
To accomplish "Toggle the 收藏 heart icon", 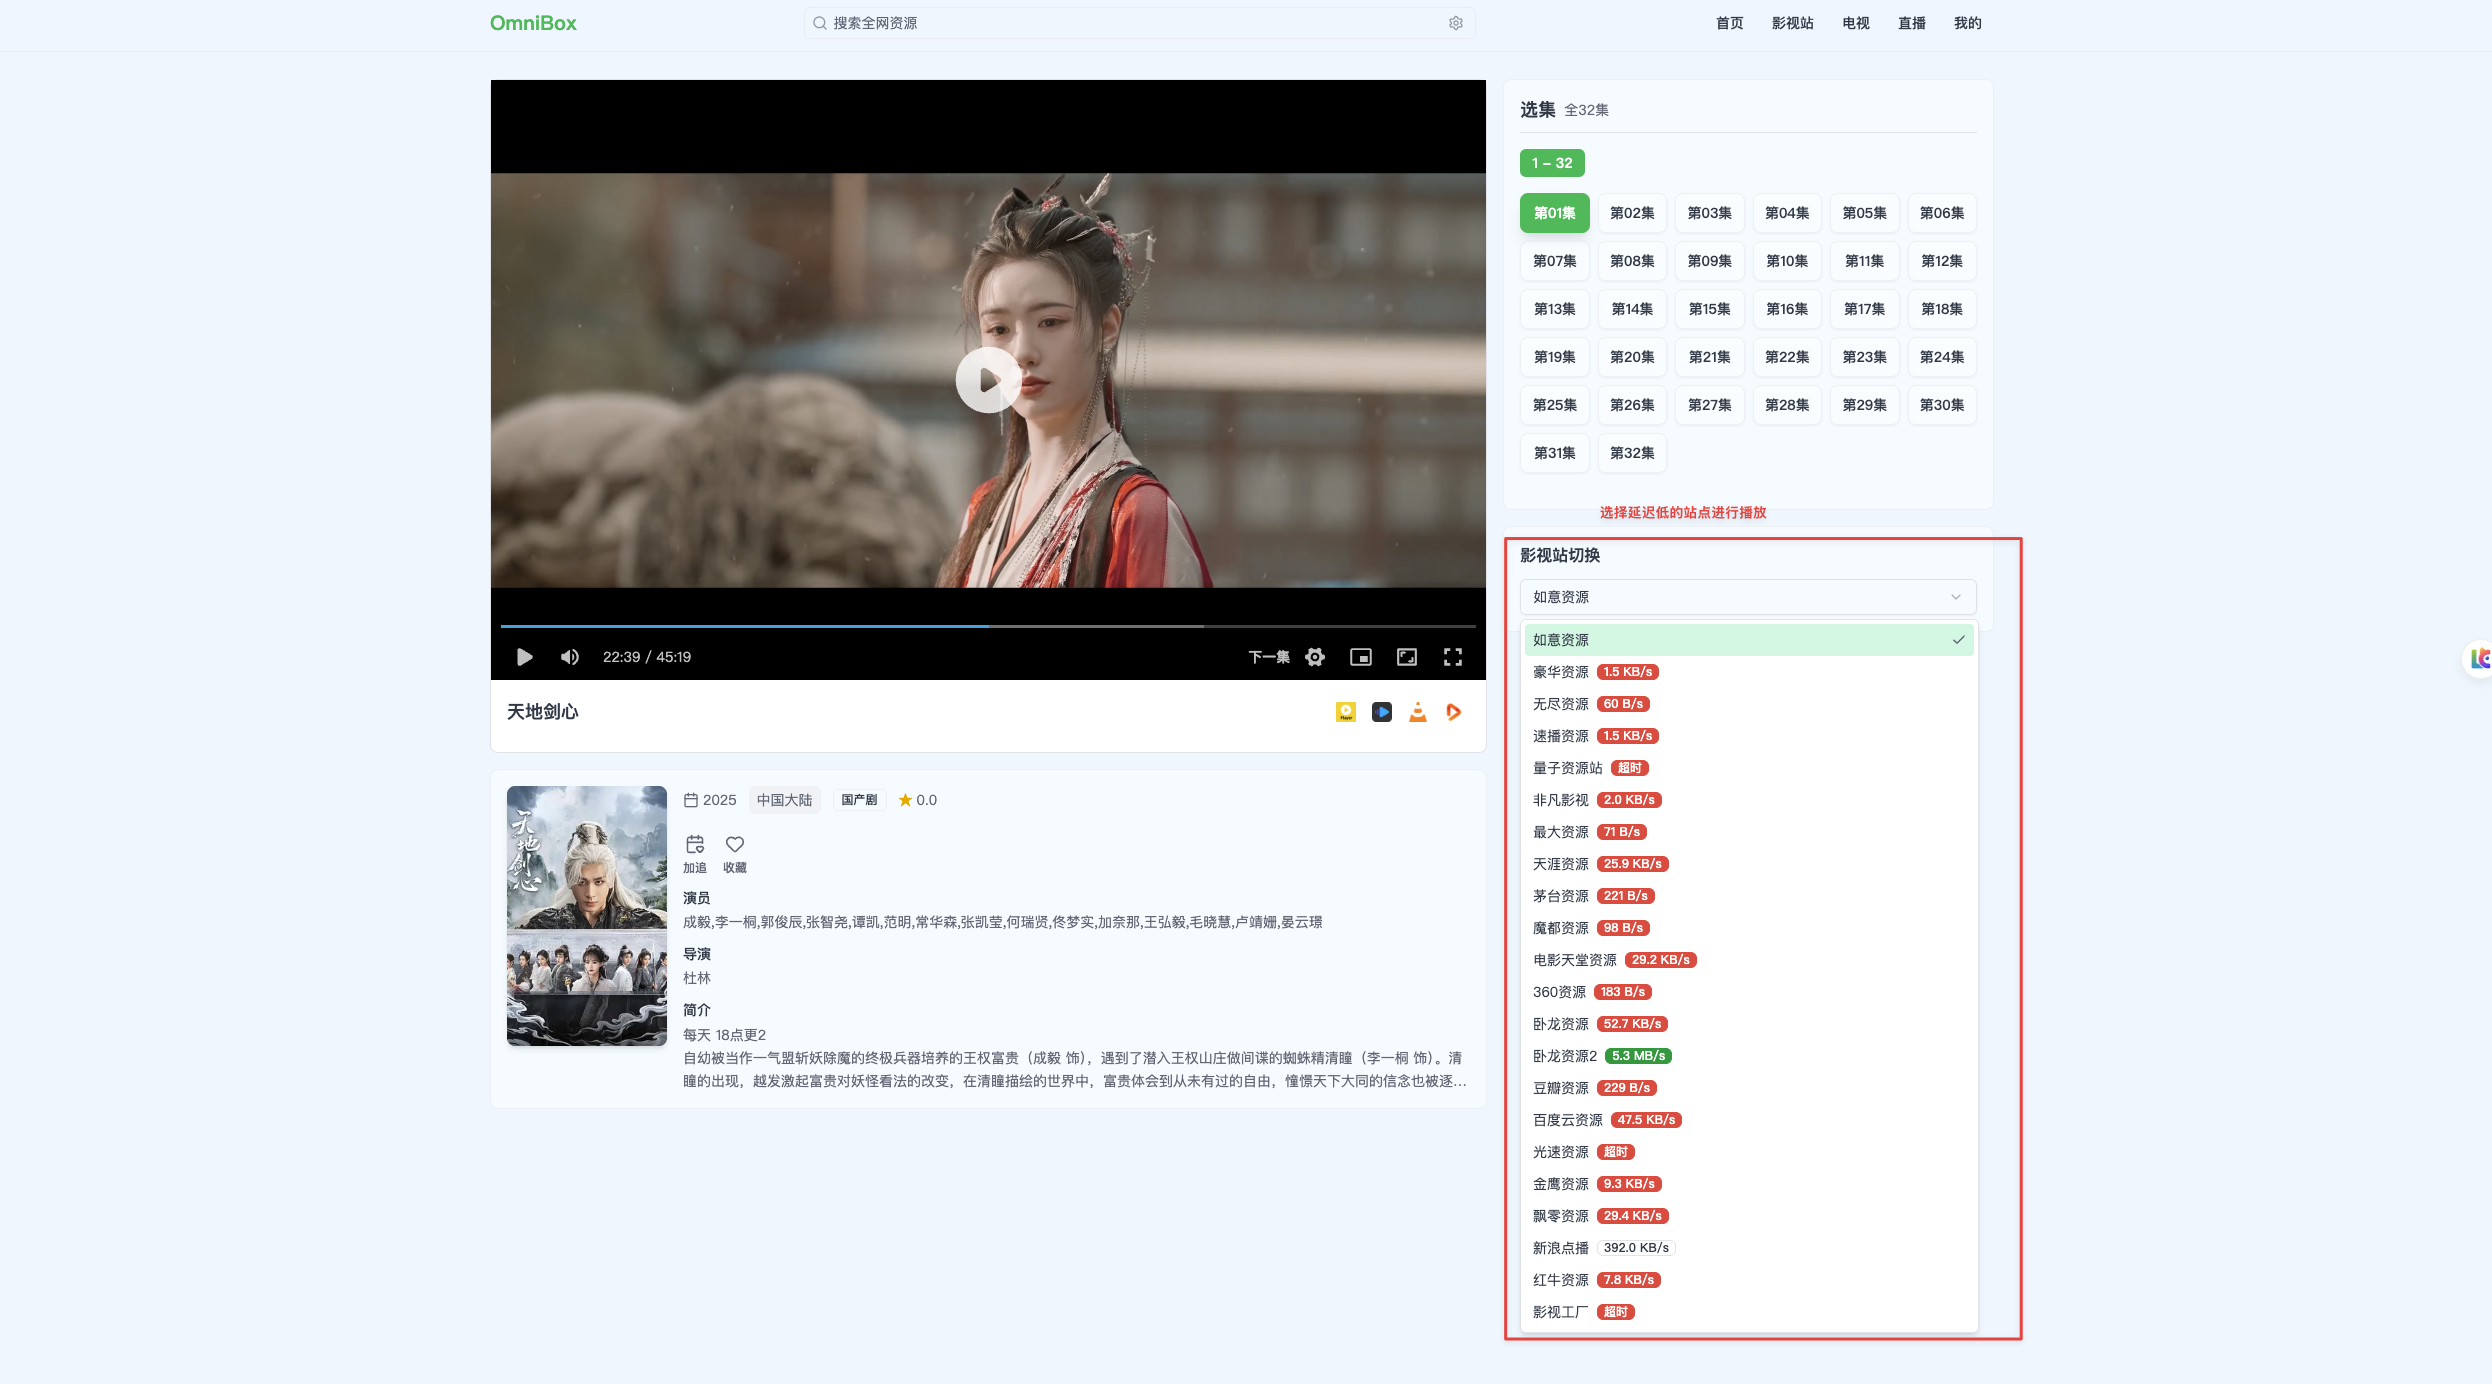I will pos(735,845).
